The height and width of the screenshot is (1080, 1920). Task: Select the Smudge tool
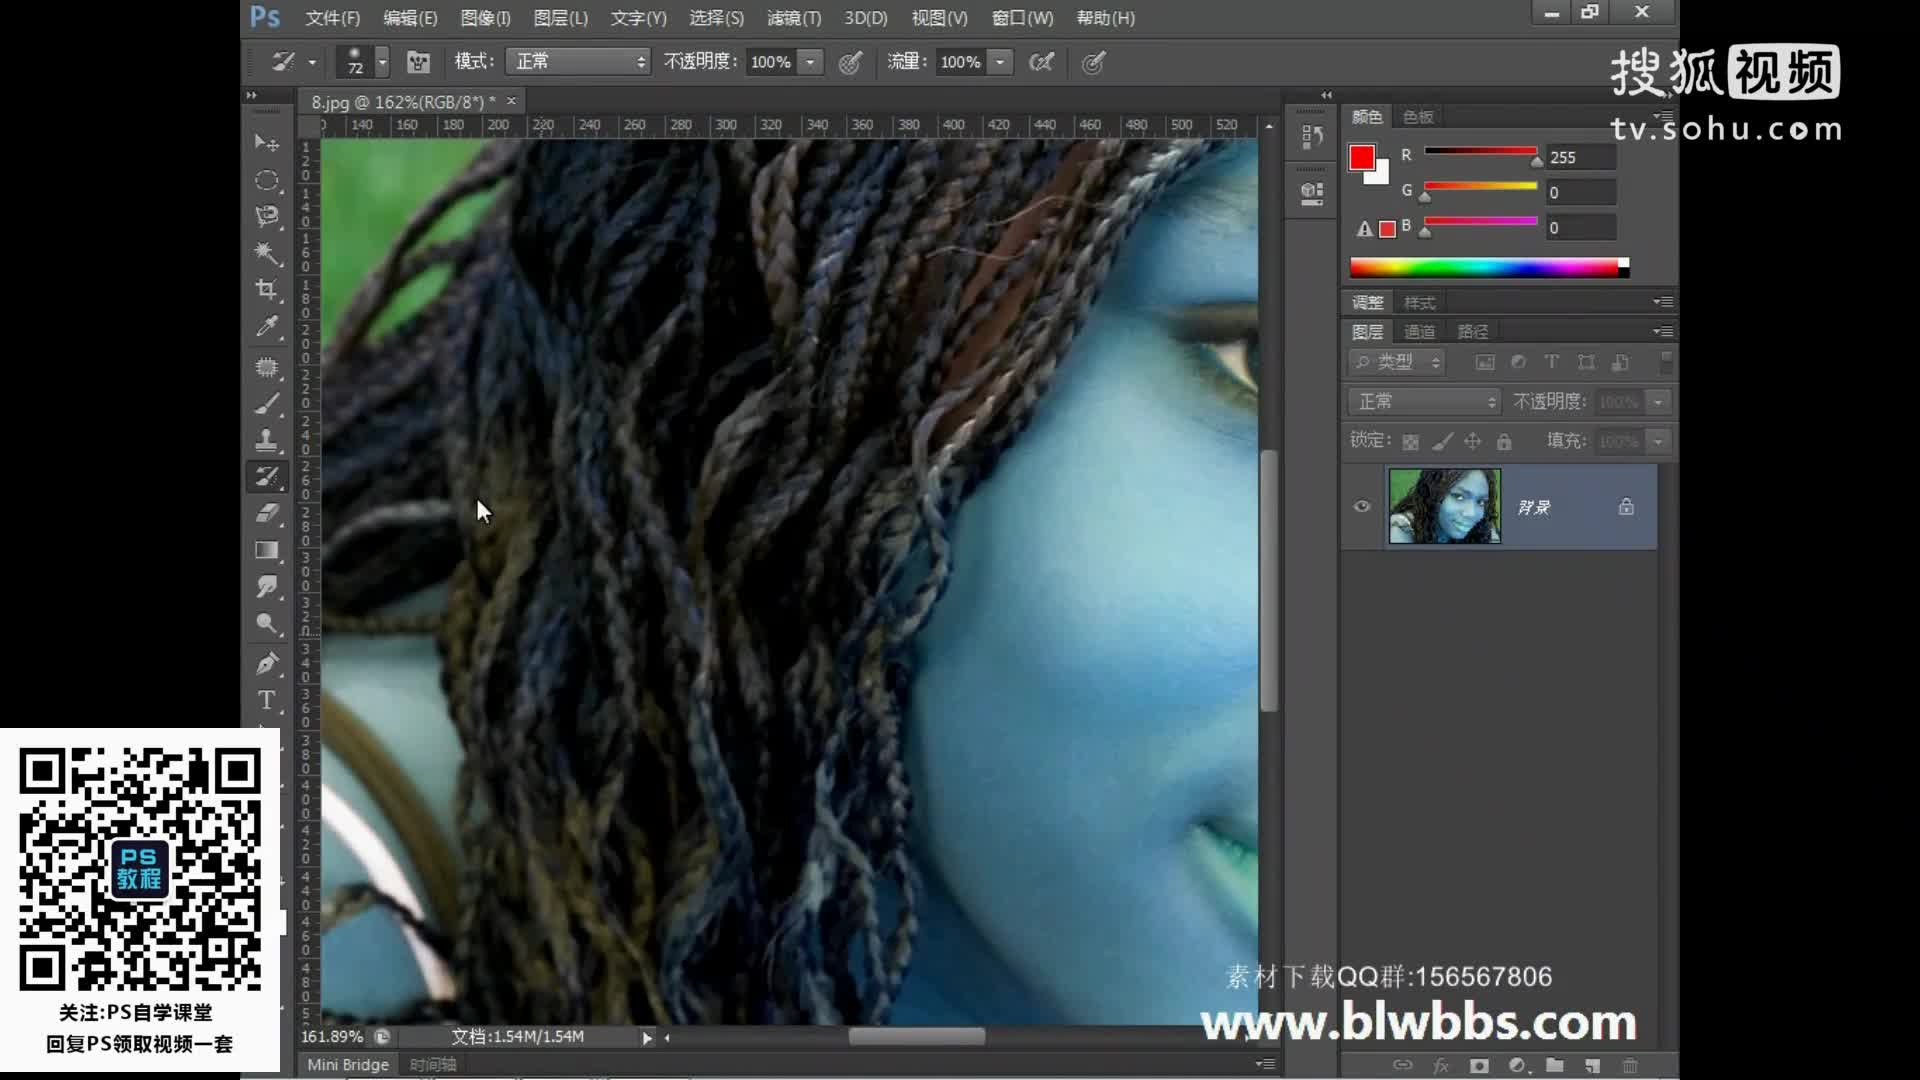(x=267, y=587)
